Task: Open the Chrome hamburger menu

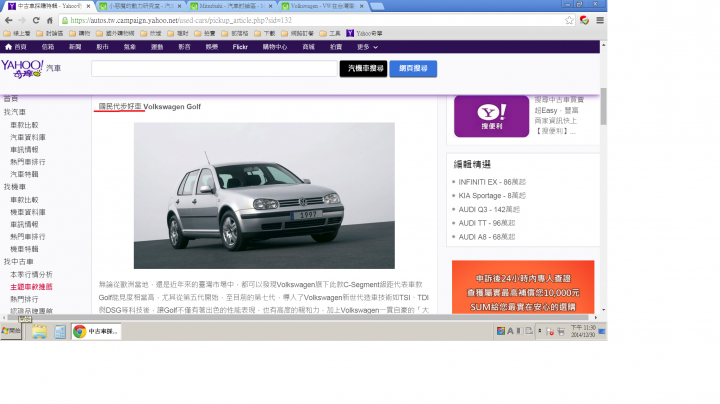Action: coord(600,20)
